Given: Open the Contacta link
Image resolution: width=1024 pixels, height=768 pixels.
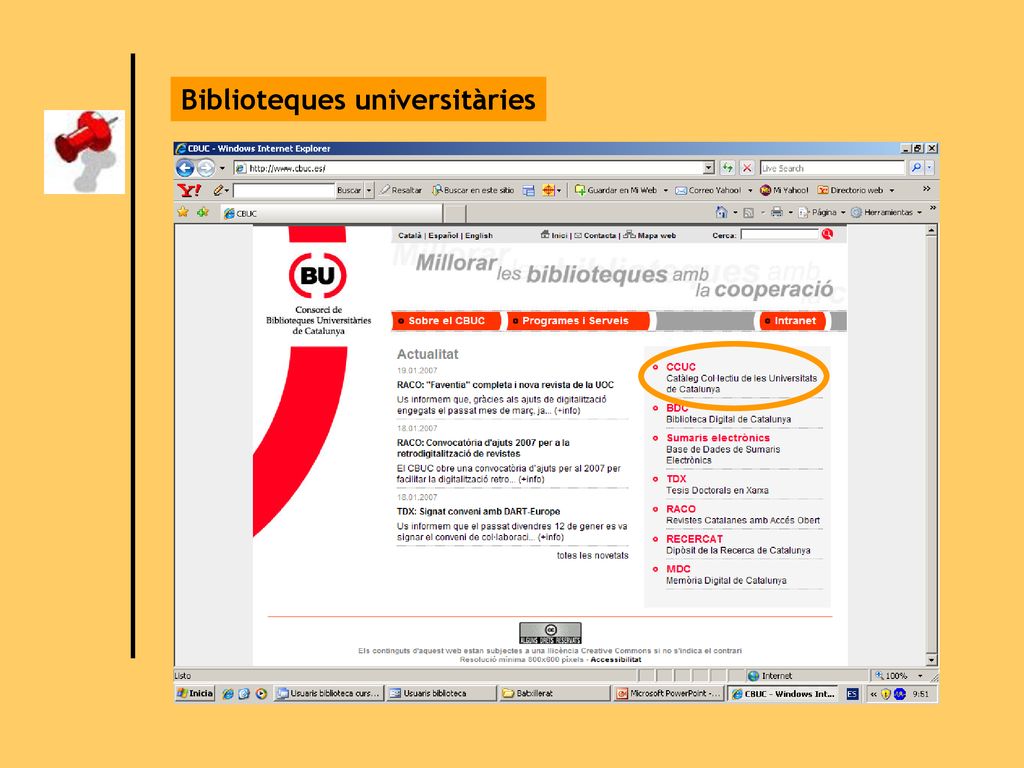Looking at the screenshot, I should (x=595, y=235).
